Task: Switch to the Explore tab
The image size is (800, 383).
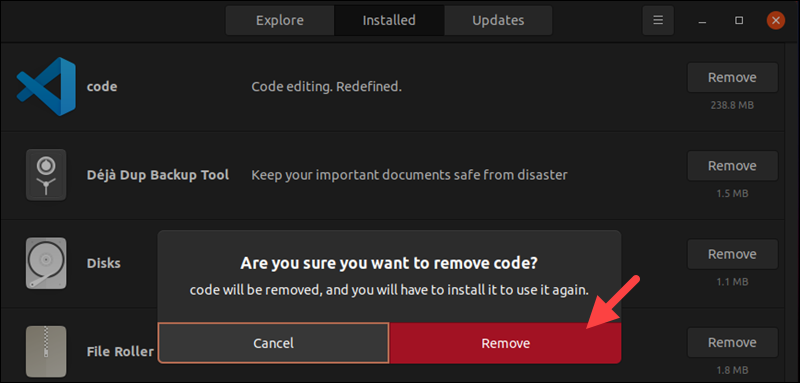Action: [x=280, y=20]
